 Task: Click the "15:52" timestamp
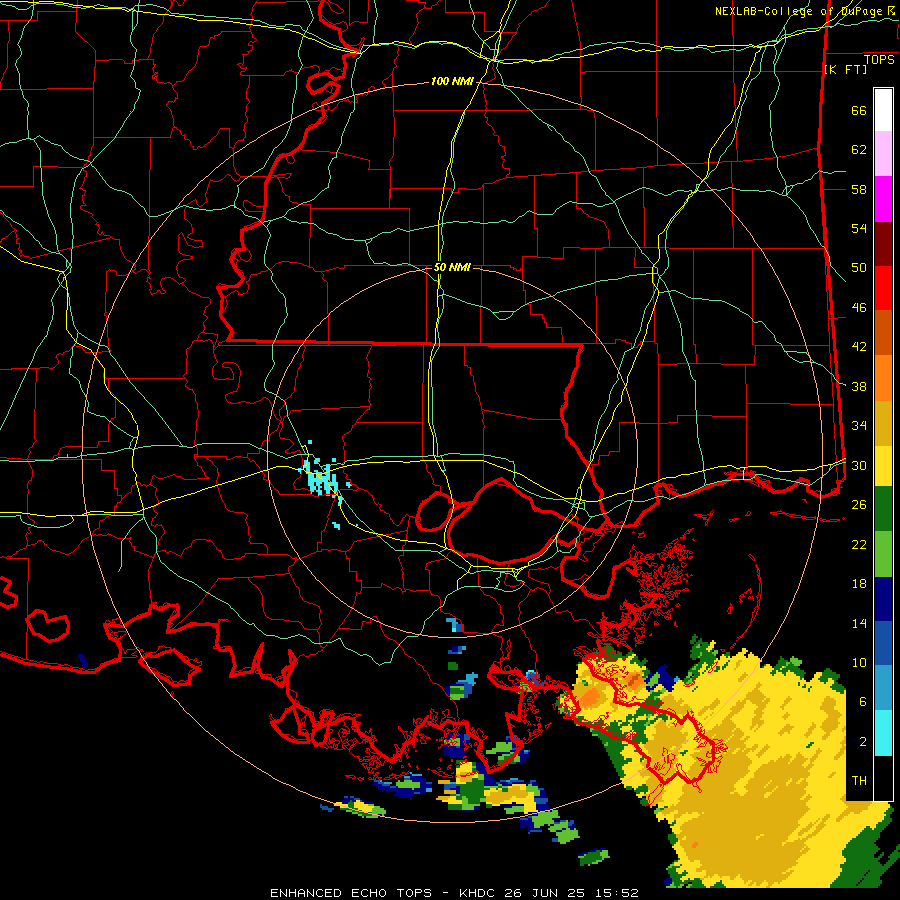click(616, 893)
